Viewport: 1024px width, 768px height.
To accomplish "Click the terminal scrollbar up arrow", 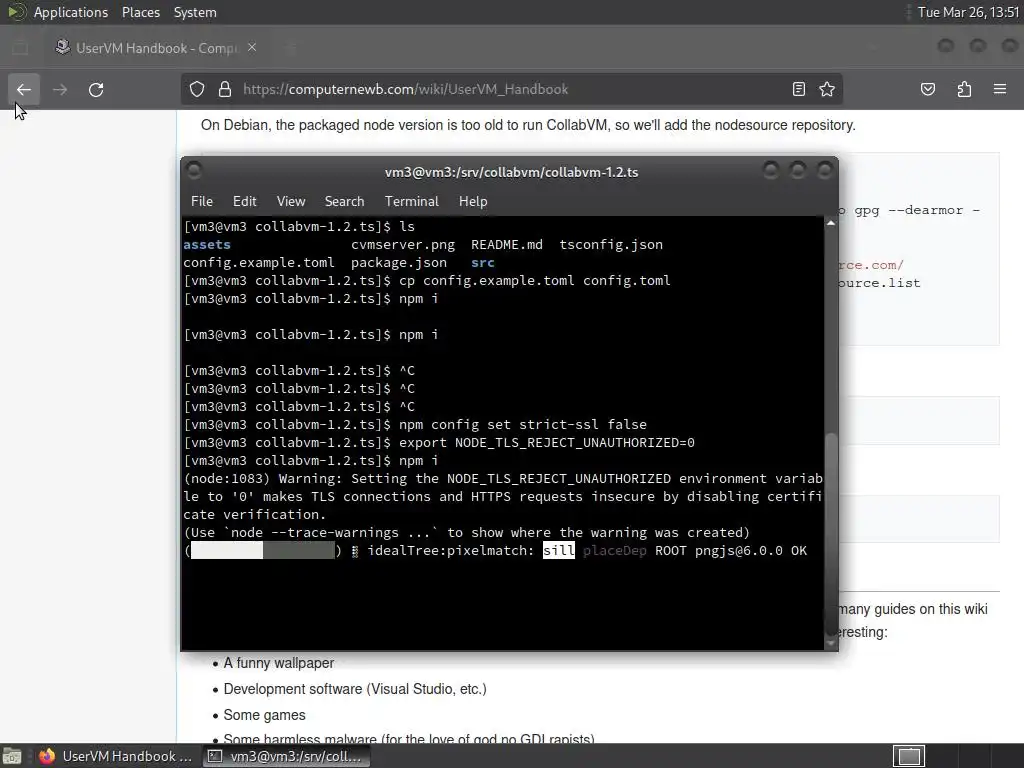I will (x=831, y=223).
